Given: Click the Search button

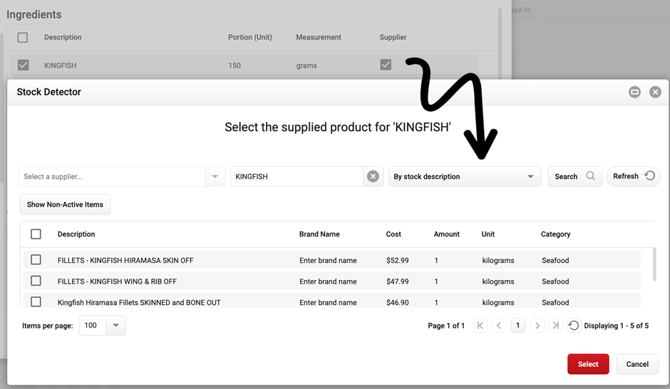Looking at the screenshot, I should (x=575, y=176).
